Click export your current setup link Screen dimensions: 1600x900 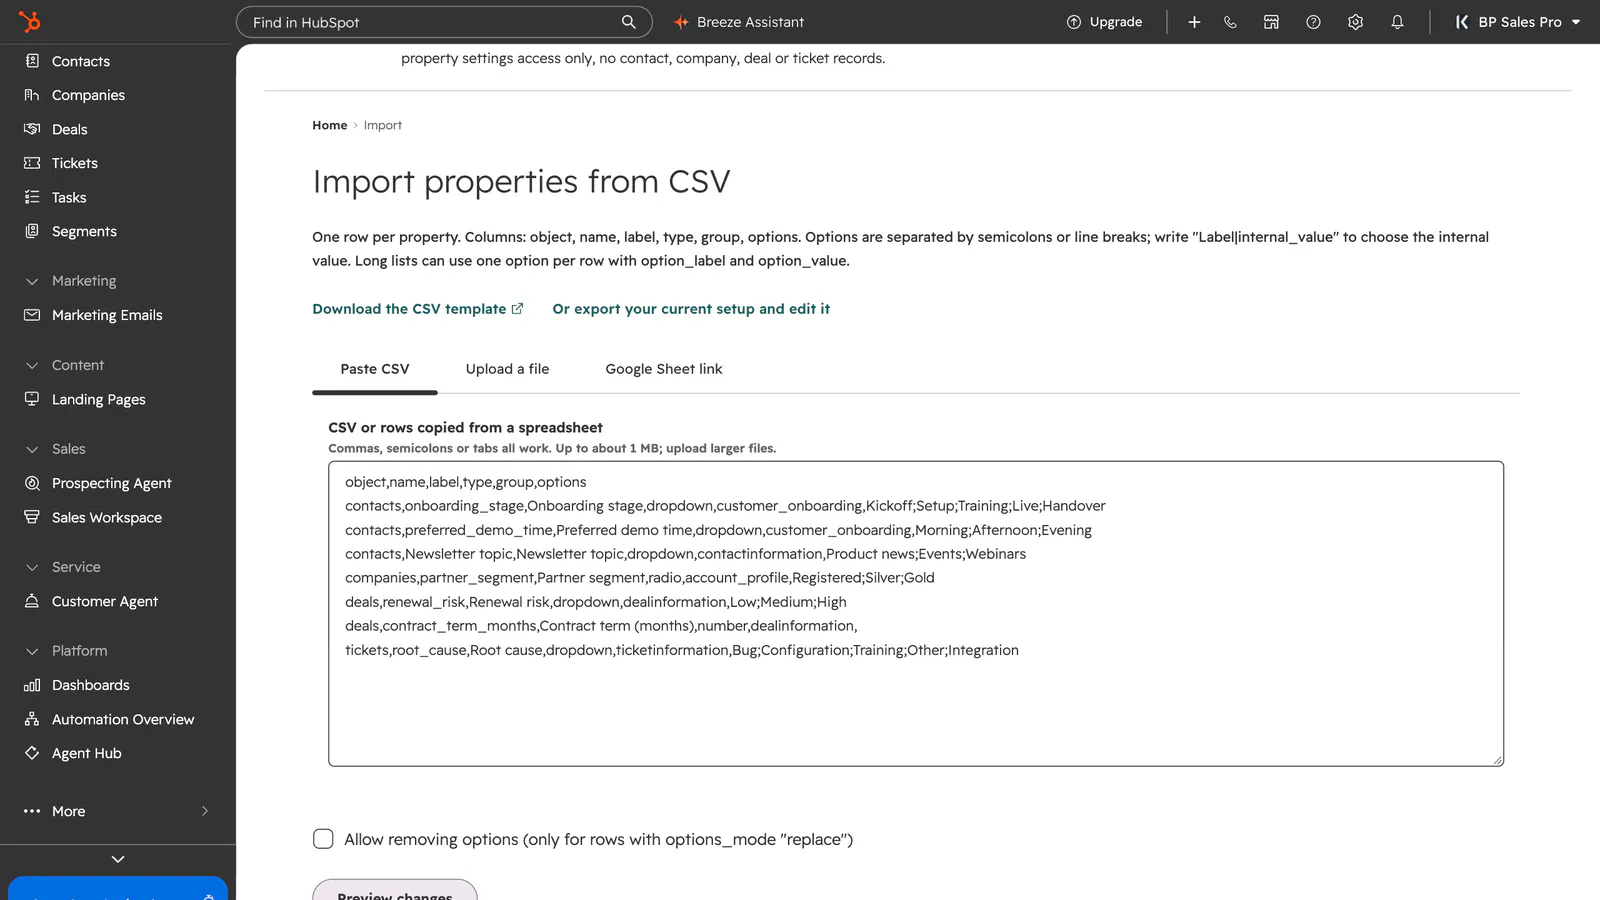coord(691,309)
